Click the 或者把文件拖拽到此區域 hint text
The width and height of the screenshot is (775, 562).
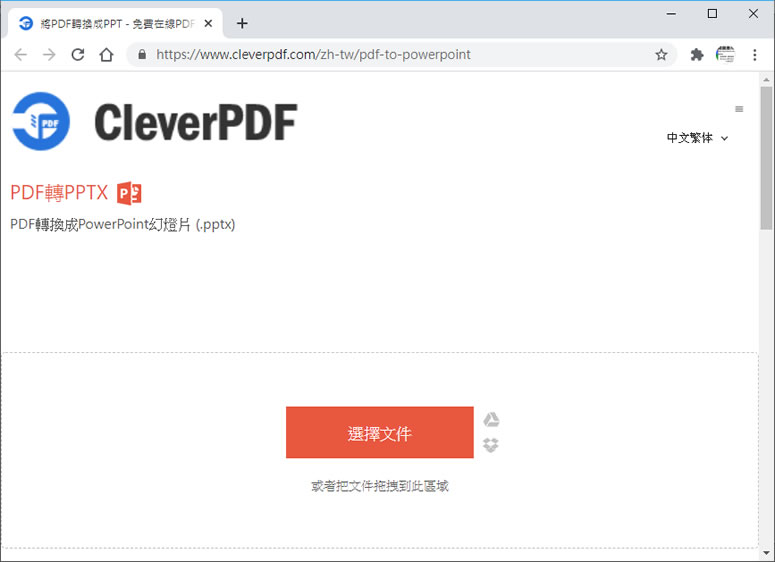[380, 486]
